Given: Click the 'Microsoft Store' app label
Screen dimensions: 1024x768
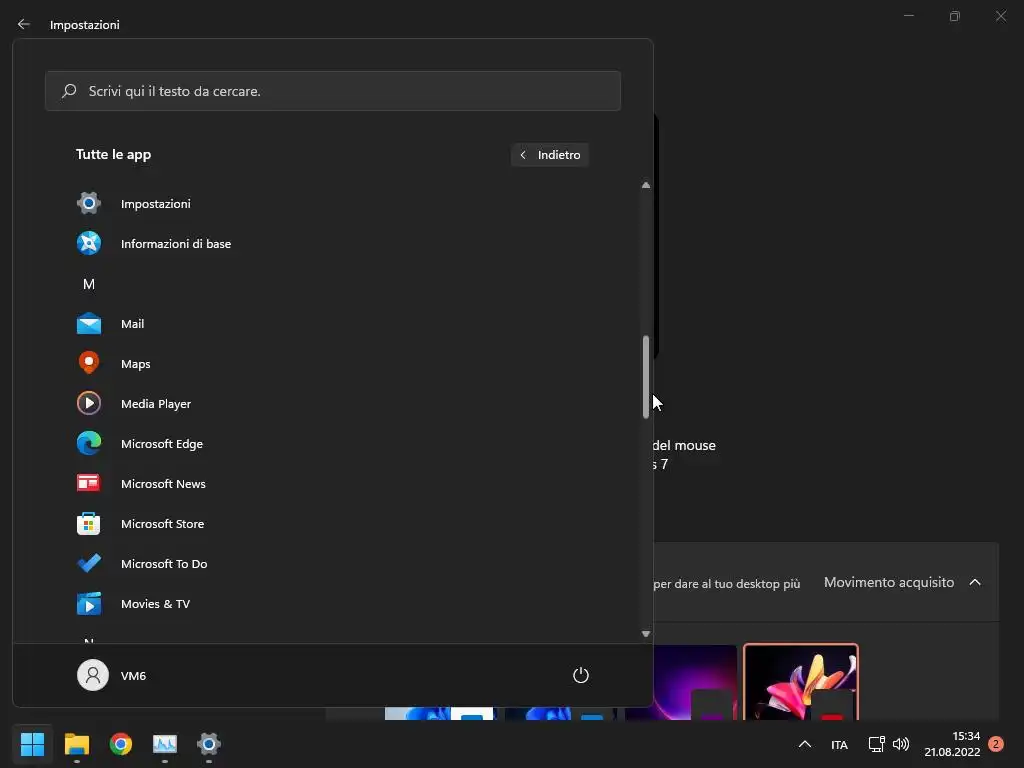Looking at the screenshot, I should coord(163,524).
